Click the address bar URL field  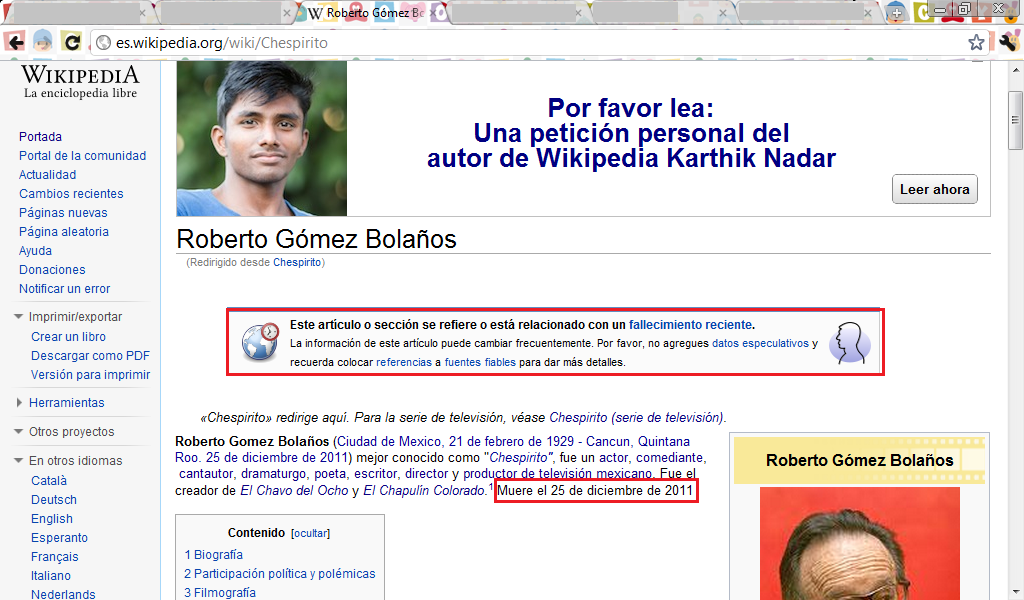(500, 43)
